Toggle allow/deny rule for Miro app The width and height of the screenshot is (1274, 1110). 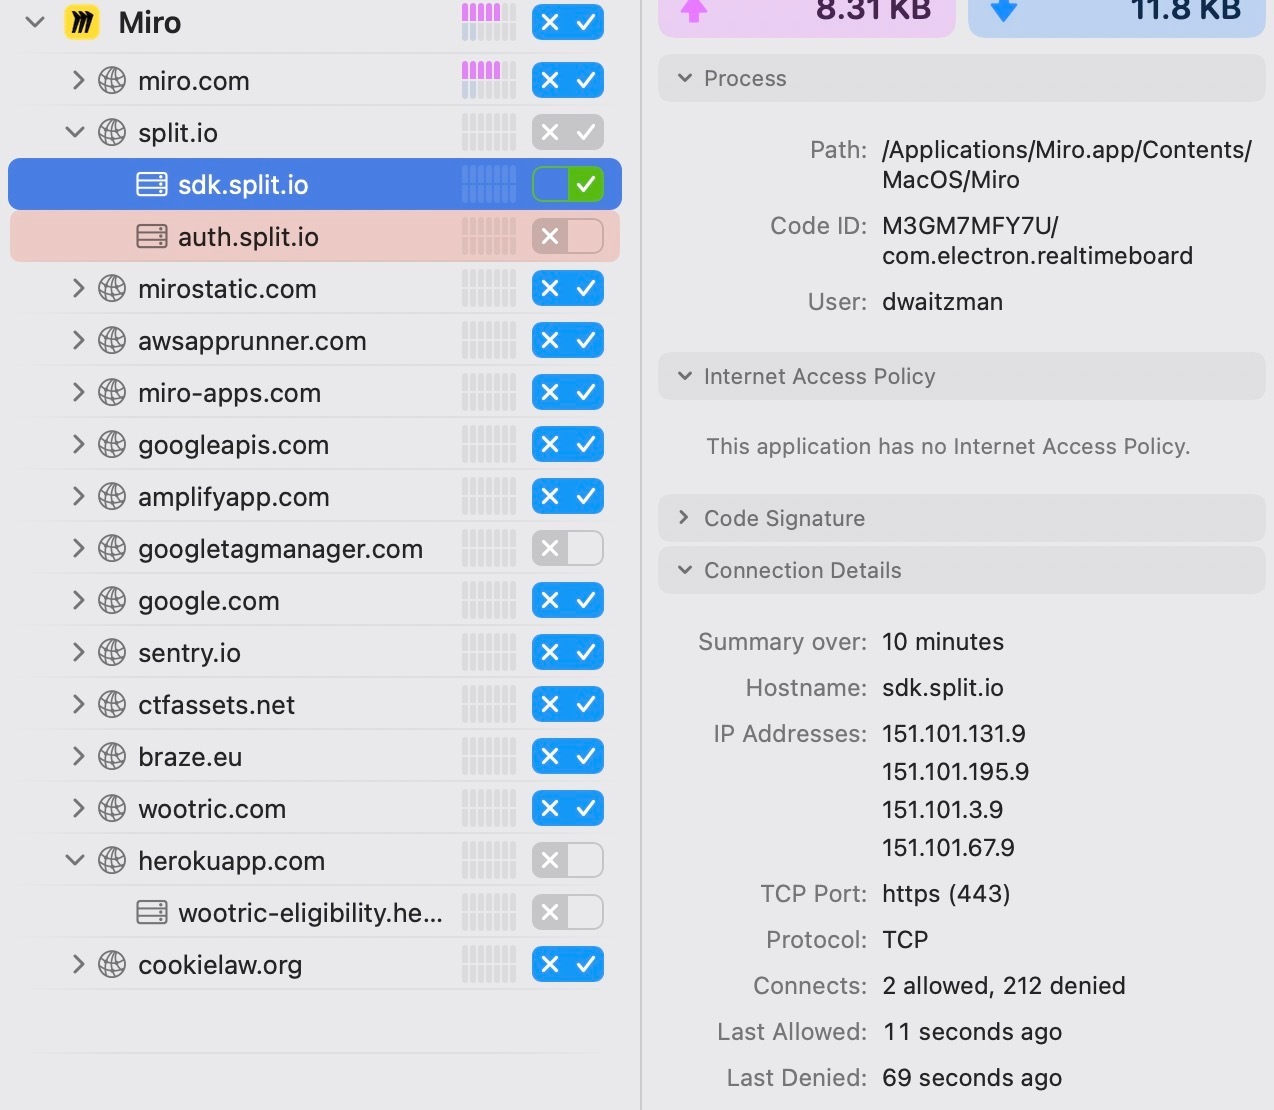click(x=568, y=22)
